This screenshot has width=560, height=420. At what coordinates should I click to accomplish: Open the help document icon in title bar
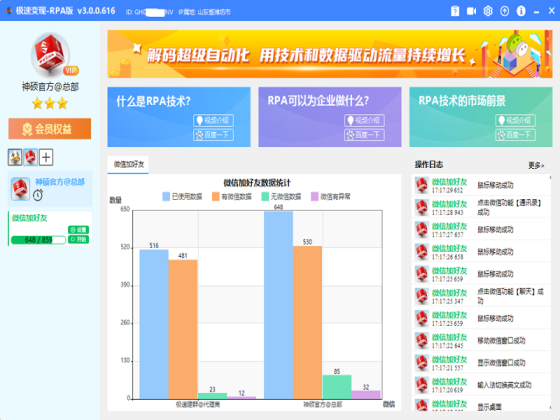(x=455, y=11)
